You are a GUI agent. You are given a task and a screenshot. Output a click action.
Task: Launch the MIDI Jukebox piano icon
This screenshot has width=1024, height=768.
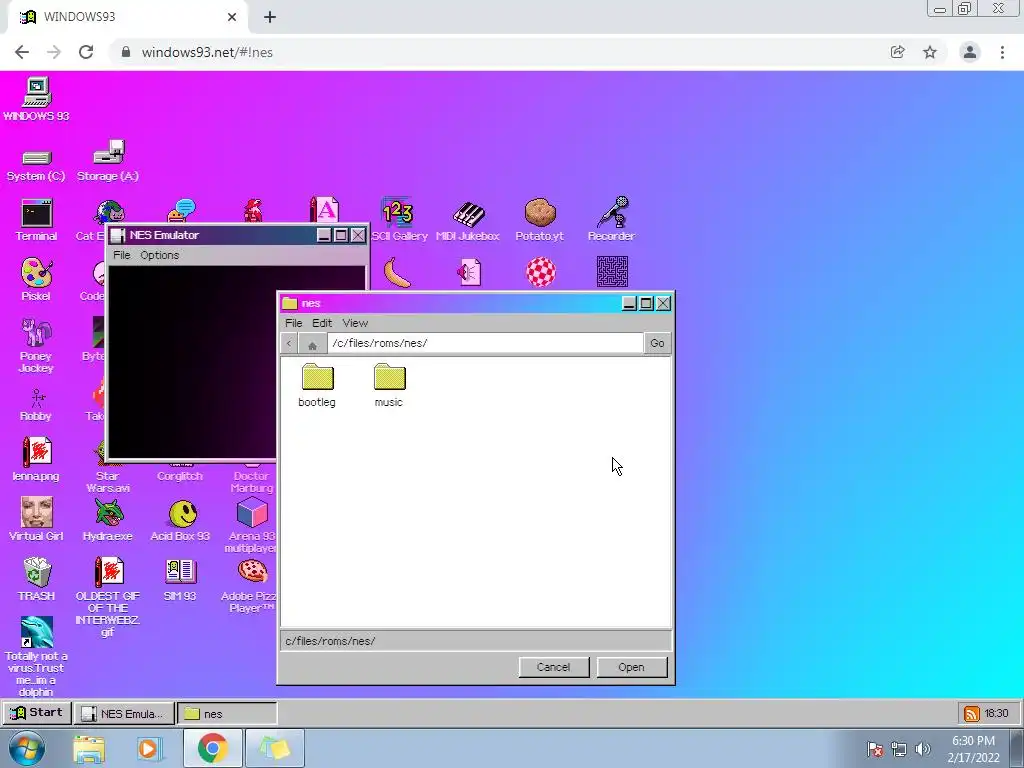(468, 220)
